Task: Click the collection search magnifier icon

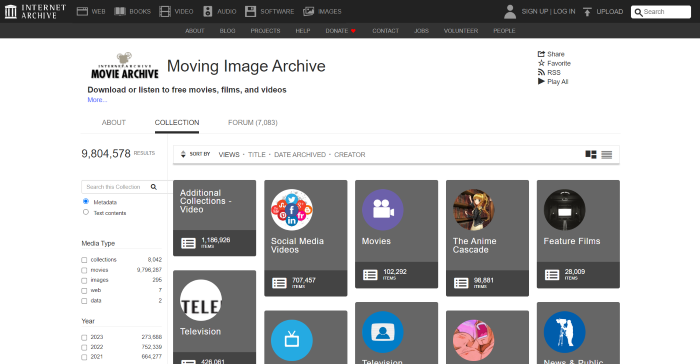Action: click(154, 187)
